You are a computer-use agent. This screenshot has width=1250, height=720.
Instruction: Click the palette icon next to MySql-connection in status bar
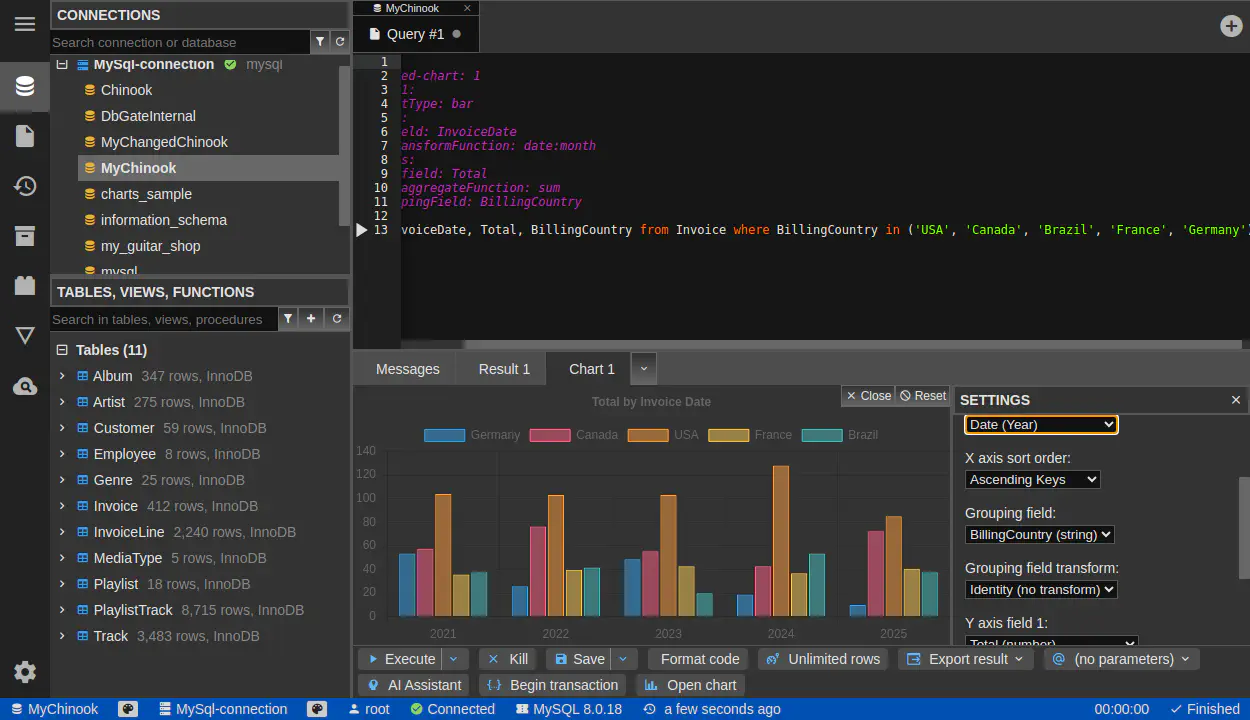(x=317, y=709)
